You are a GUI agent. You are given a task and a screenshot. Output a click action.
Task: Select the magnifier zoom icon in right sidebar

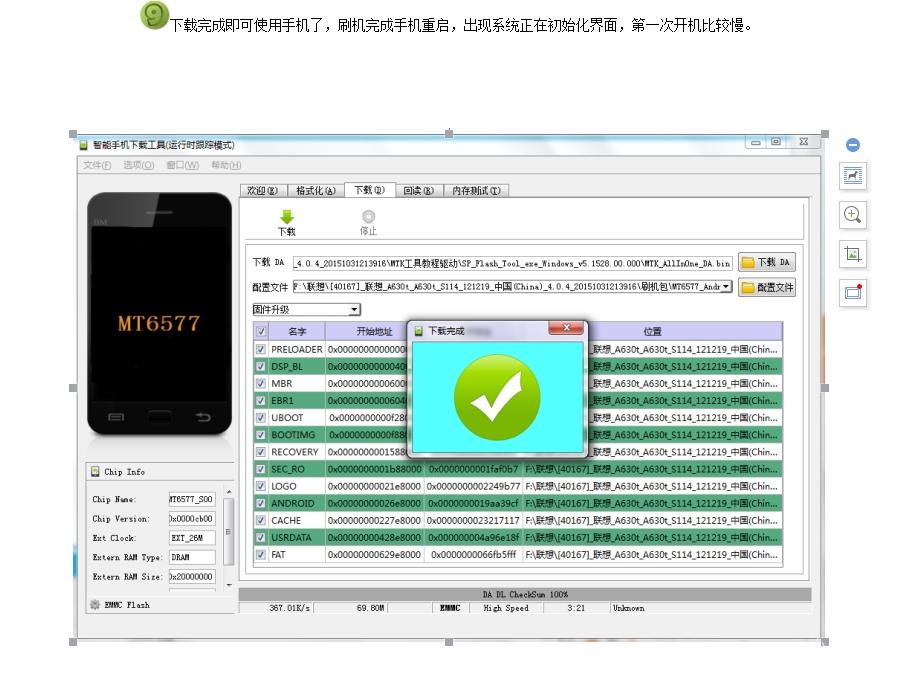tap(852, 215)
